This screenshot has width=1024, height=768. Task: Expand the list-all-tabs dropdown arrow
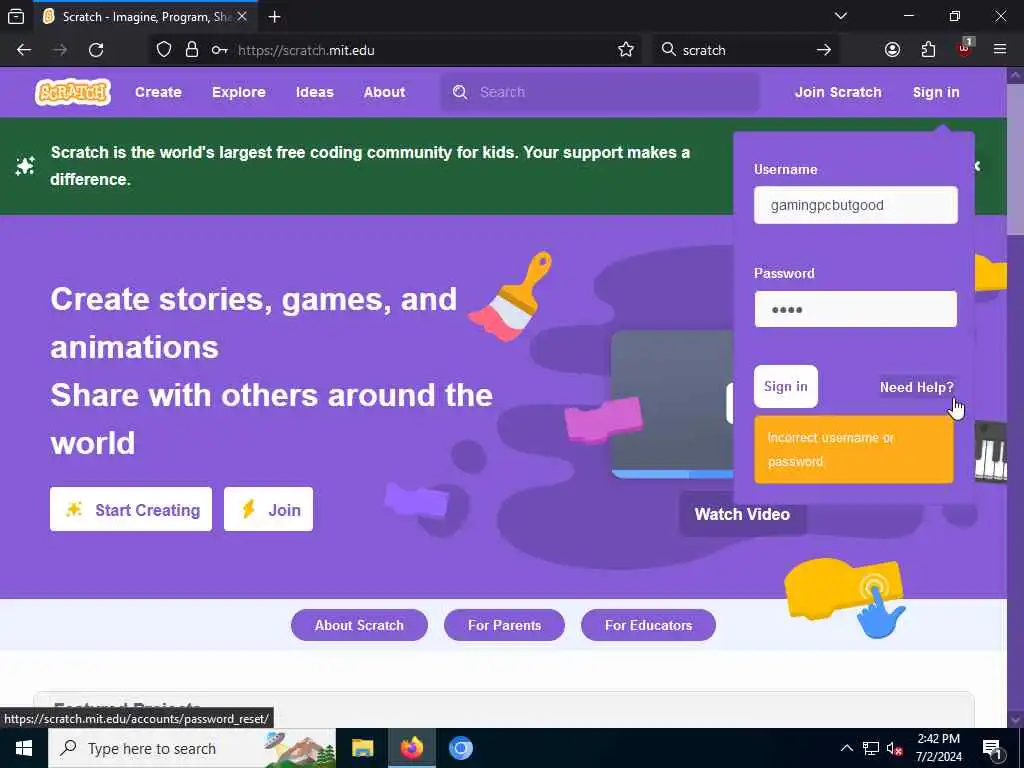pyautogui.click(x=841, y=16)
